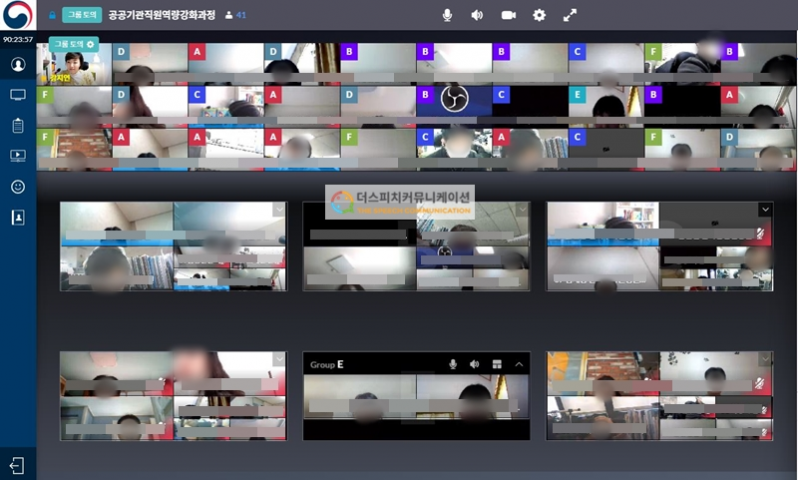This screenshot has width=798, height=480.
Task: Open the smiley emoji icon in sidebar
Action: pyautogui.click(x=18, y=187)
